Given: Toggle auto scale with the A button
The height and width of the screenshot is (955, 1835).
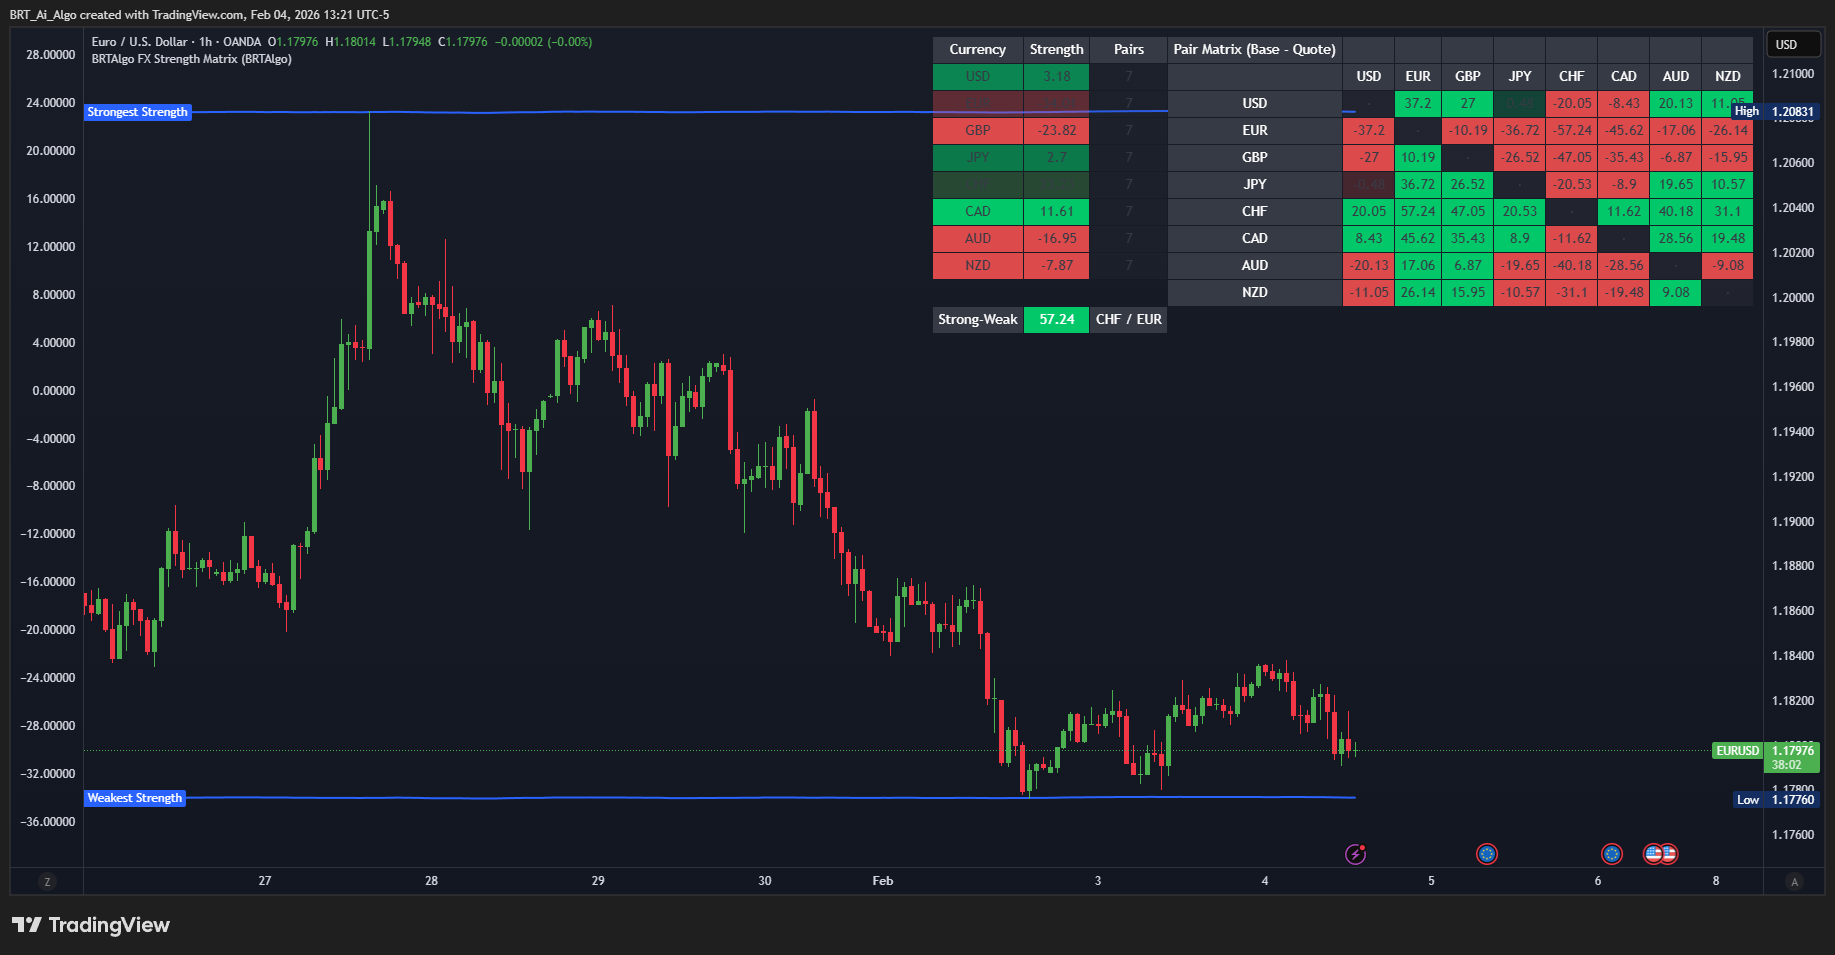Looking at the screenshot, I should coord(1794,882).
